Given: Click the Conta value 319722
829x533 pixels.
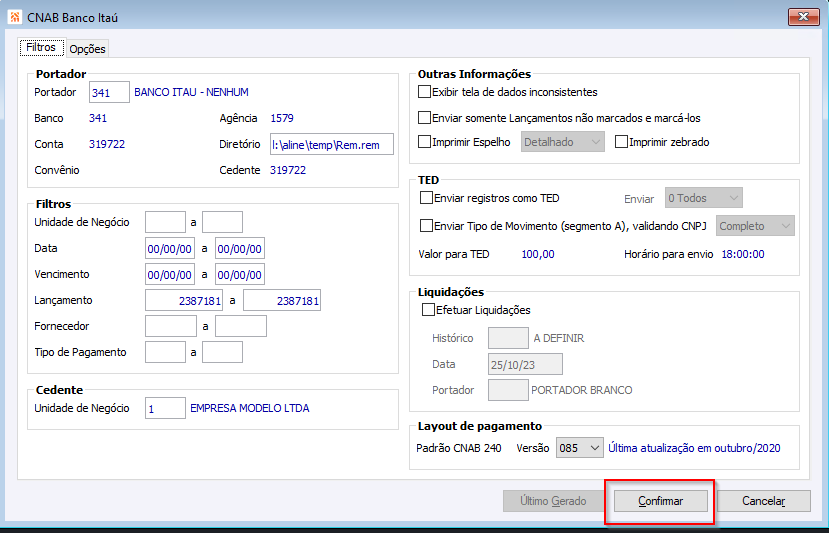Looking at the screenshot, I should [107, 144].
